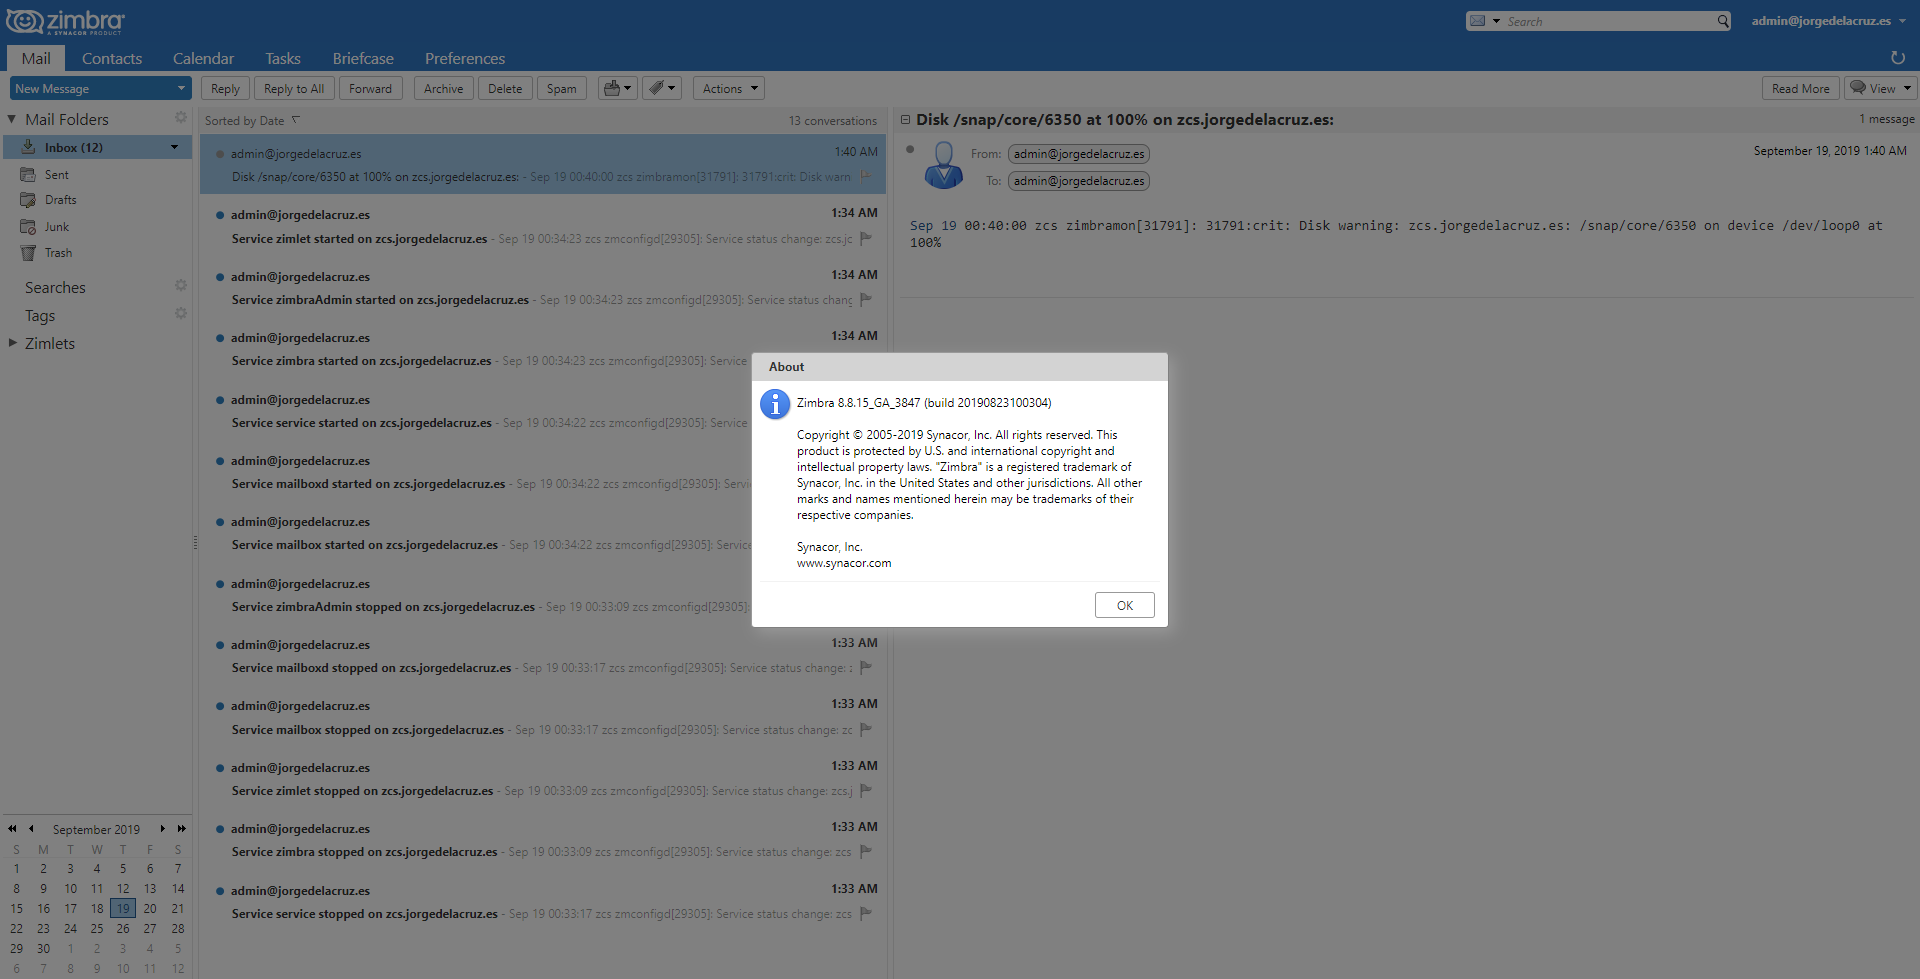The height and width of the screenshot is (979, 1920).
Task: Click the refresh icon below the account name
Action: pos(1898,58)
